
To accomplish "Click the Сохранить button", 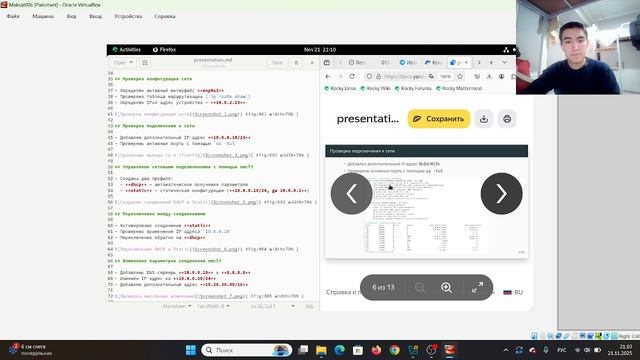I will [x=439, y=119].
